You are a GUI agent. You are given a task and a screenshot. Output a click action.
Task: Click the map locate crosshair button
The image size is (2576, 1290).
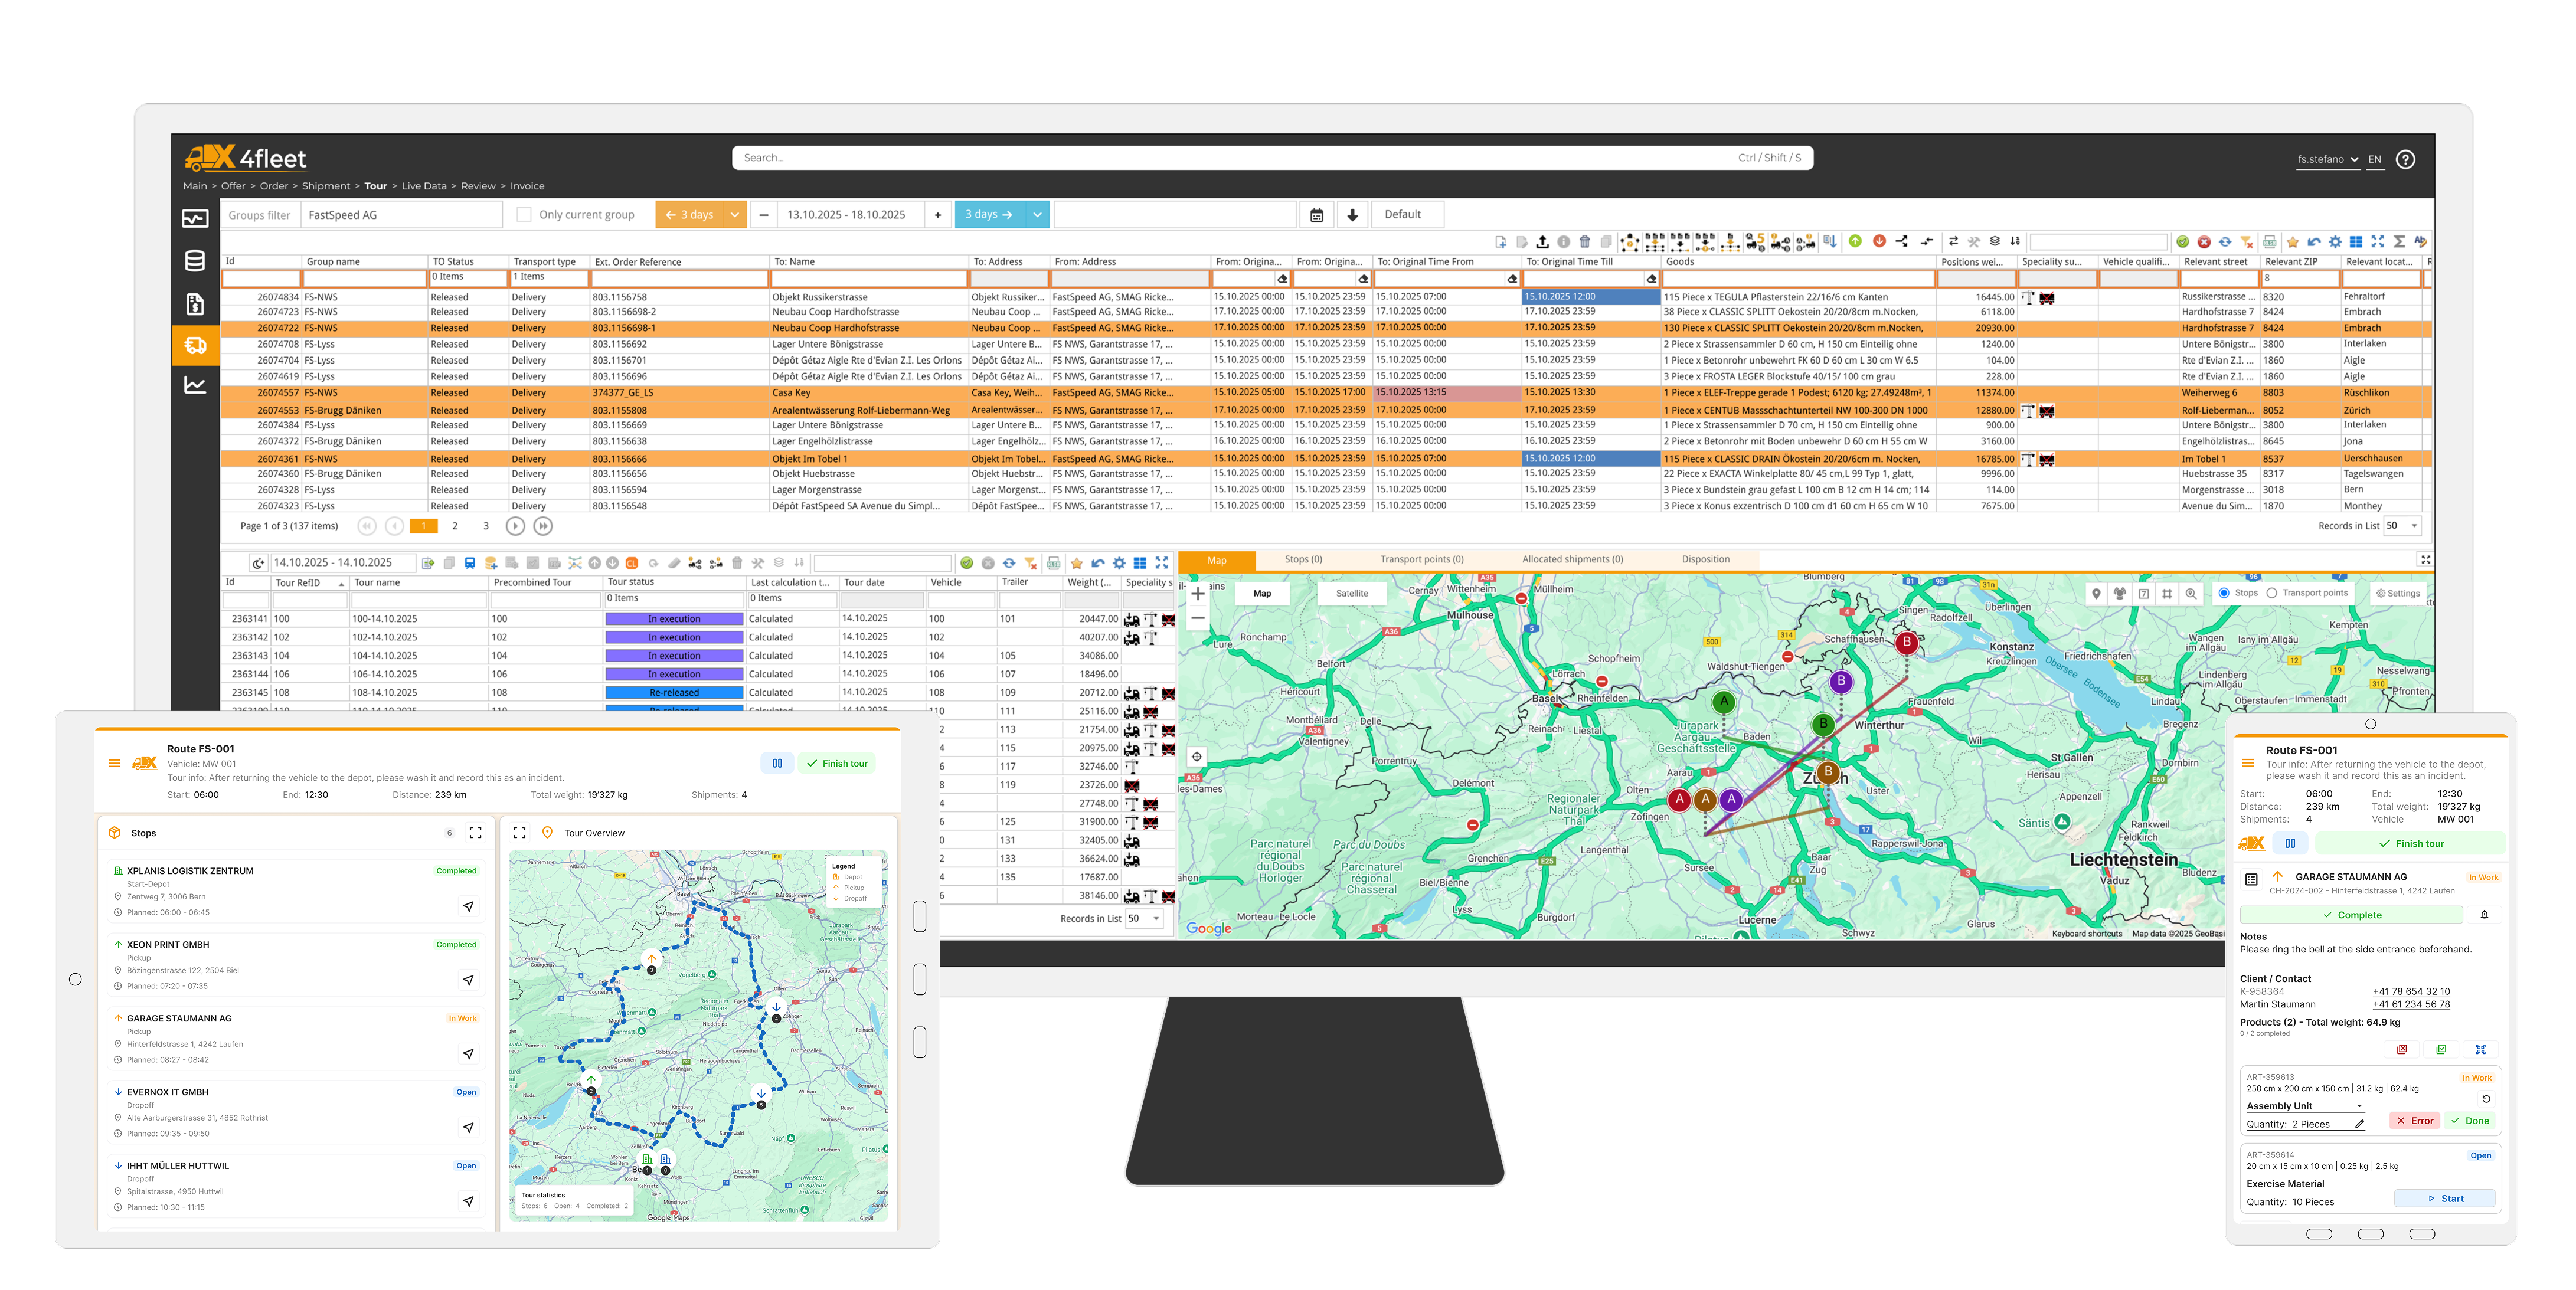1197,757
